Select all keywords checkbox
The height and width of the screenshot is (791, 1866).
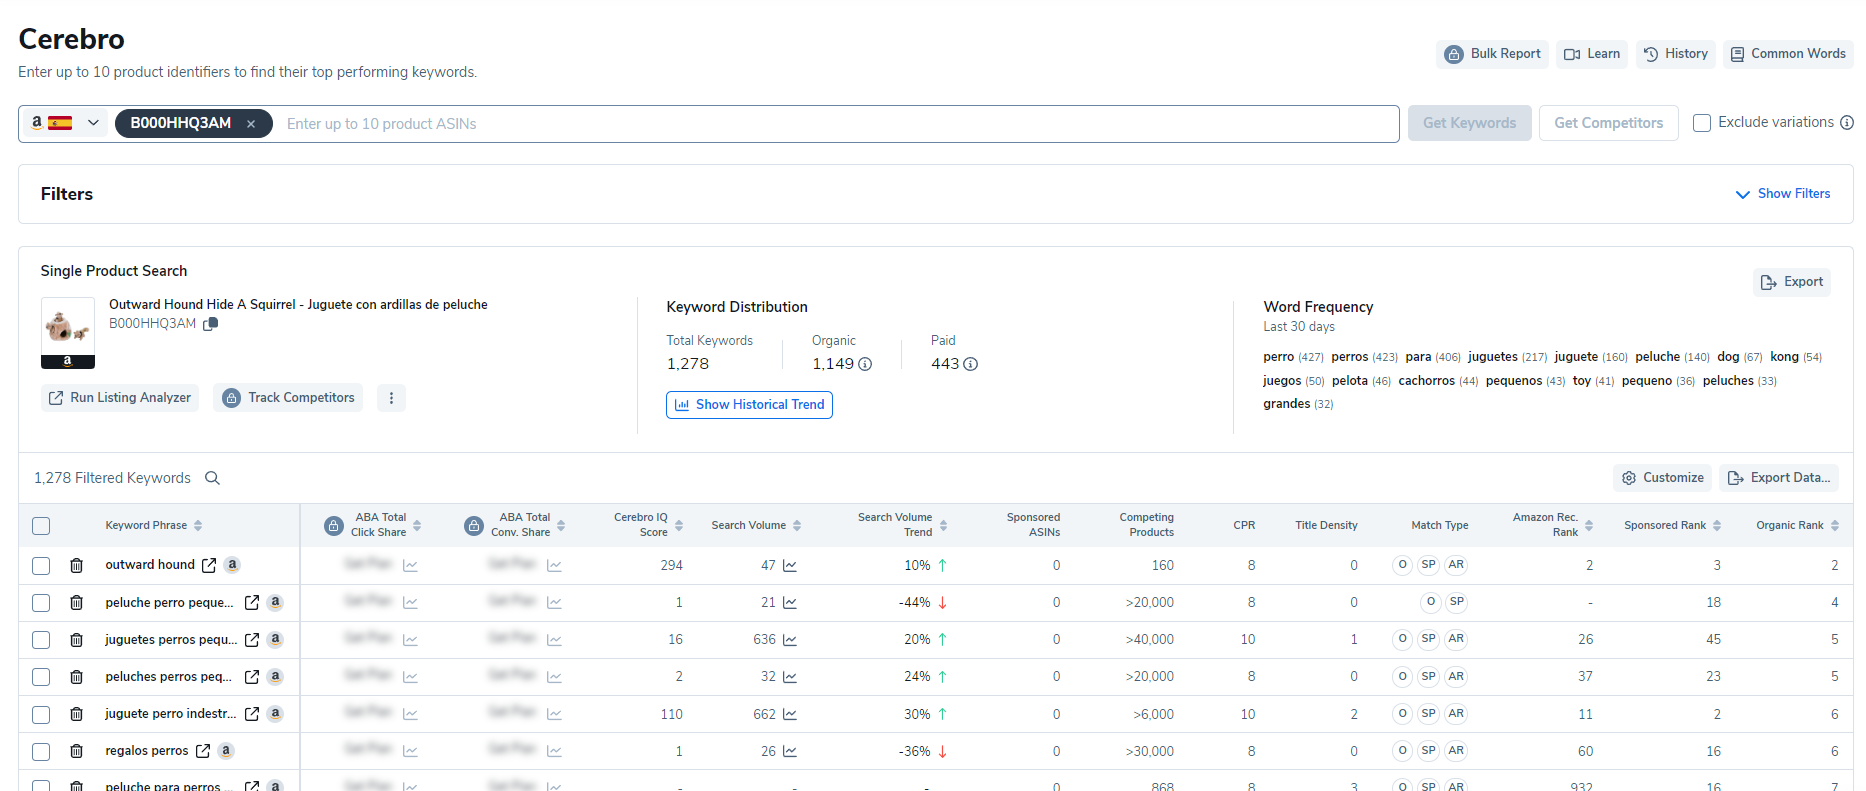pyautogui.click(x=41, y=526)
